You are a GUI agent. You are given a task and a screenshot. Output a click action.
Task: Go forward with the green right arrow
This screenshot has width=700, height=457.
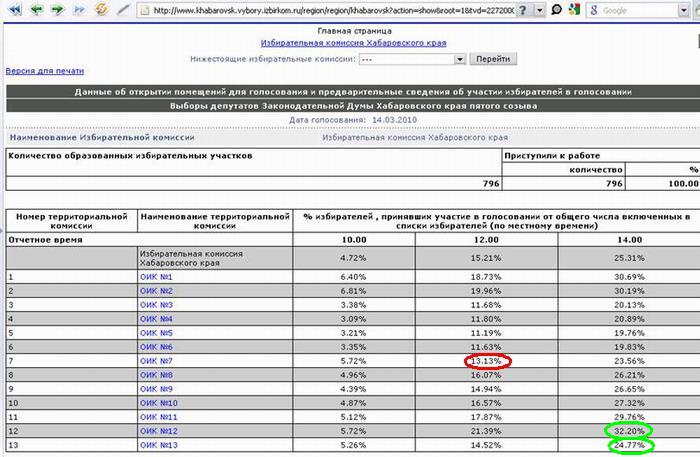pyautogui.click(x=56, y=10)
